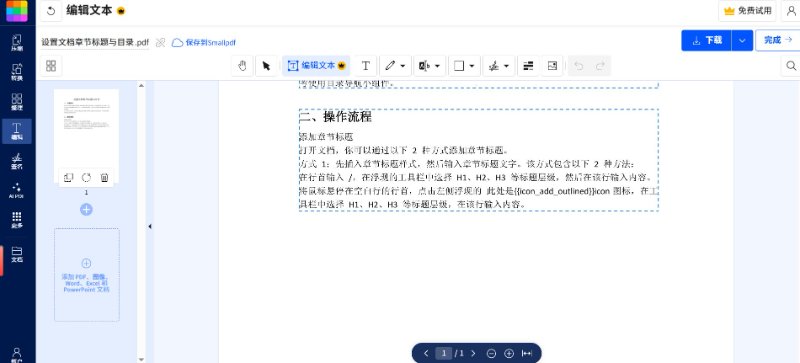This screenshot has width=800, height=363.
Task: Click the duplicate page icon on thumbnail
Action: [x=68, y=178]
